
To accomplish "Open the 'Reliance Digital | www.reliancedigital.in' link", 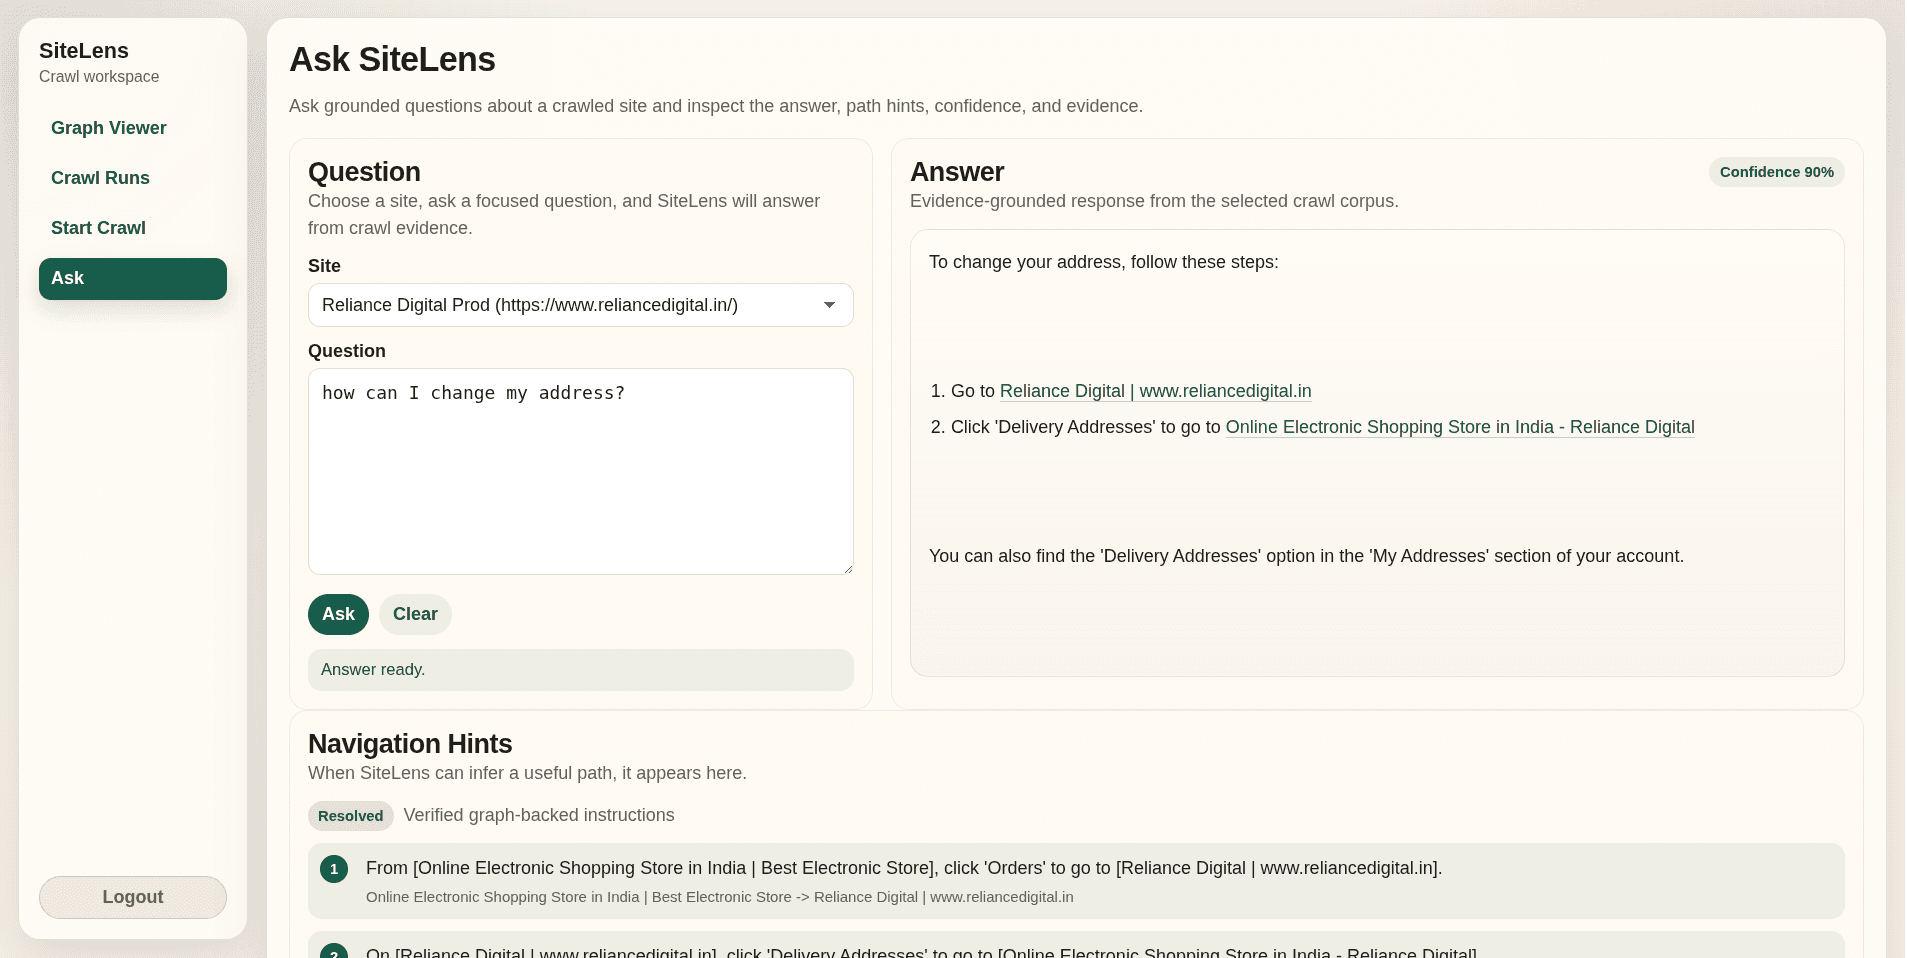I will pos(1155,391).
